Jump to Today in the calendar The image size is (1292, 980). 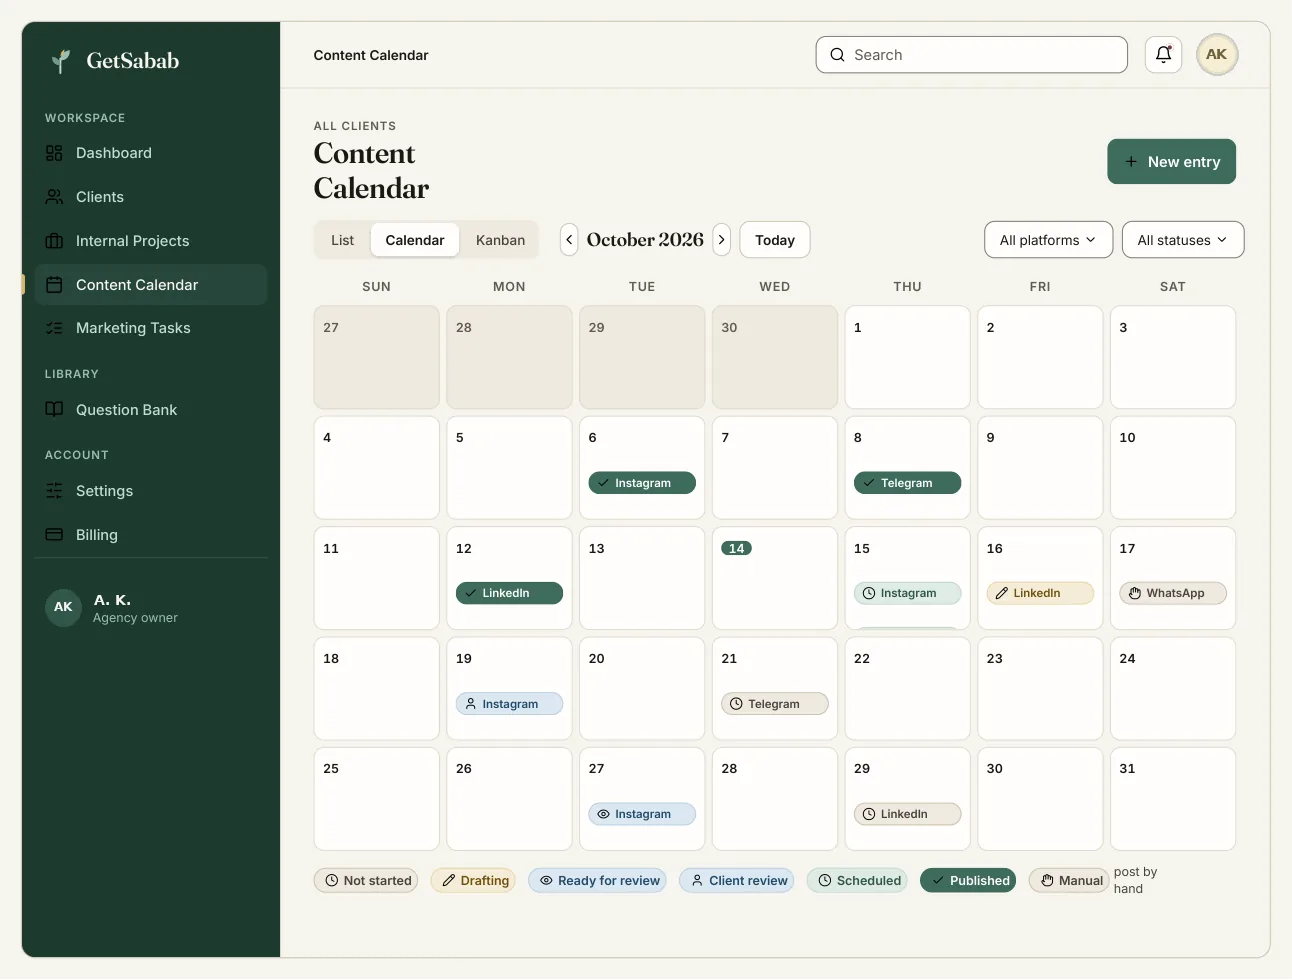pyautogui.click(x=775, y=240)
